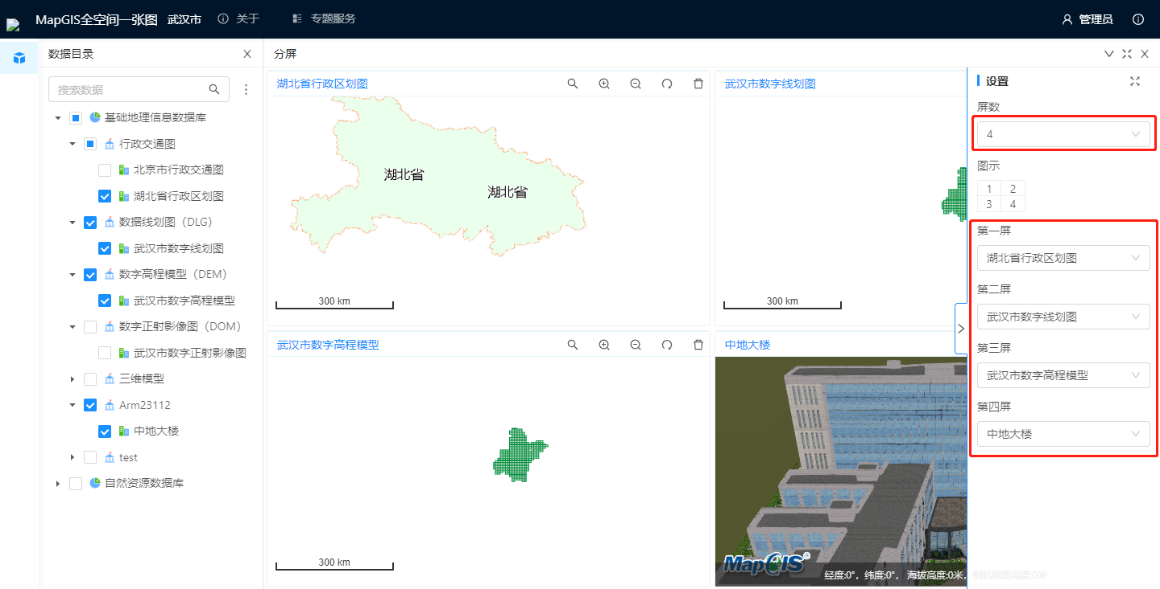Open the 屏数 dropdown showing 4

[1063, 134]
